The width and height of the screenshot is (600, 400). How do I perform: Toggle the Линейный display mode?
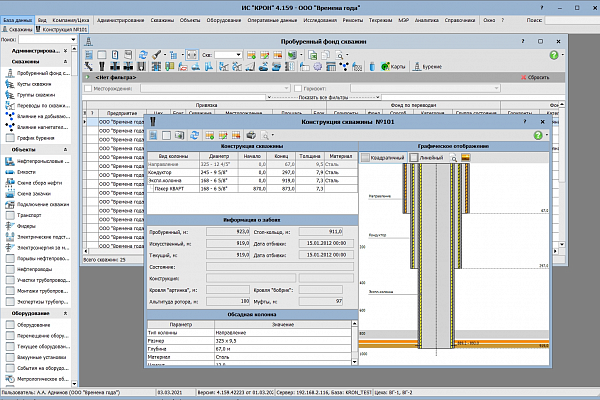tap(427, 158)
